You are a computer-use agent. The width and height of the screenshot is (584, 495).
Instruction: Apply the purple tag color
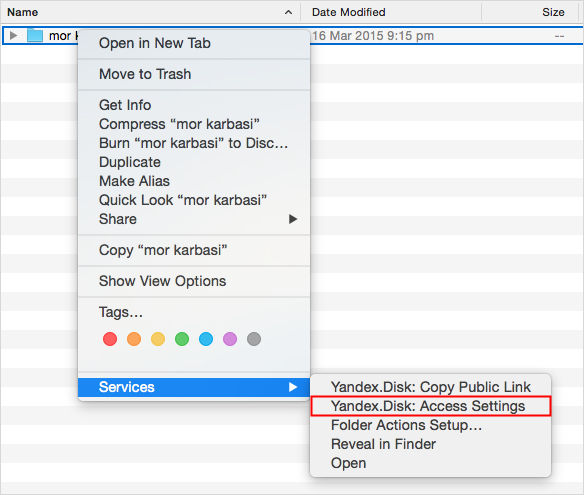(x=230, y=339)
